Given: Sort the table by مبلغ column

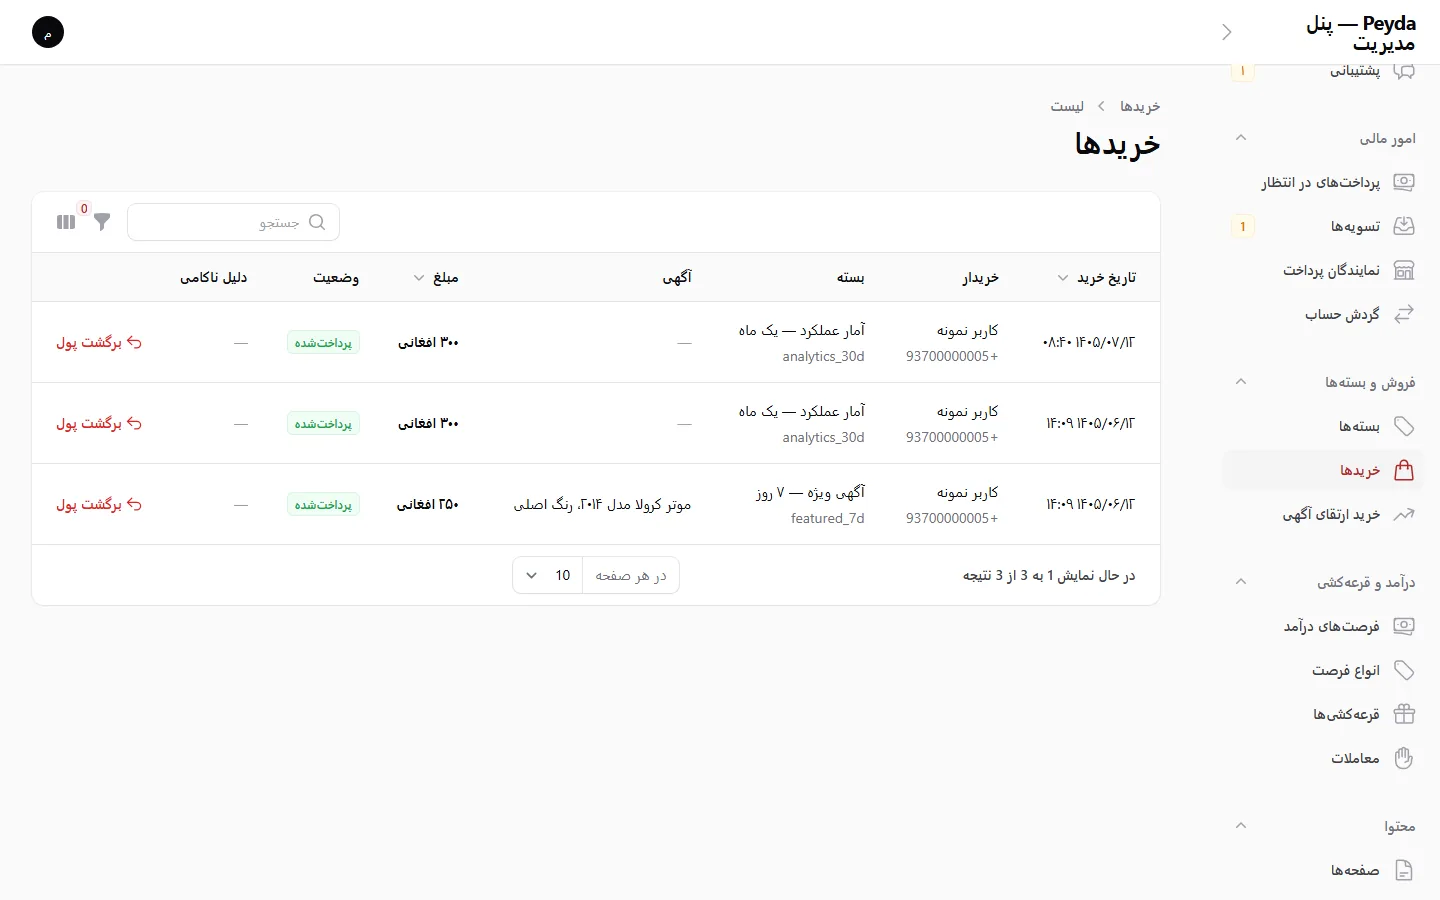Looking at the screenshot, I should (436, 277).
